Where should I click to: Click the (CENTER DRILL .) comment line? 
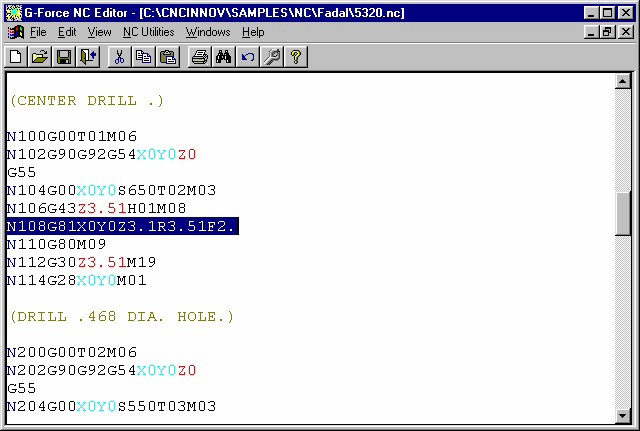click(87, 100)
